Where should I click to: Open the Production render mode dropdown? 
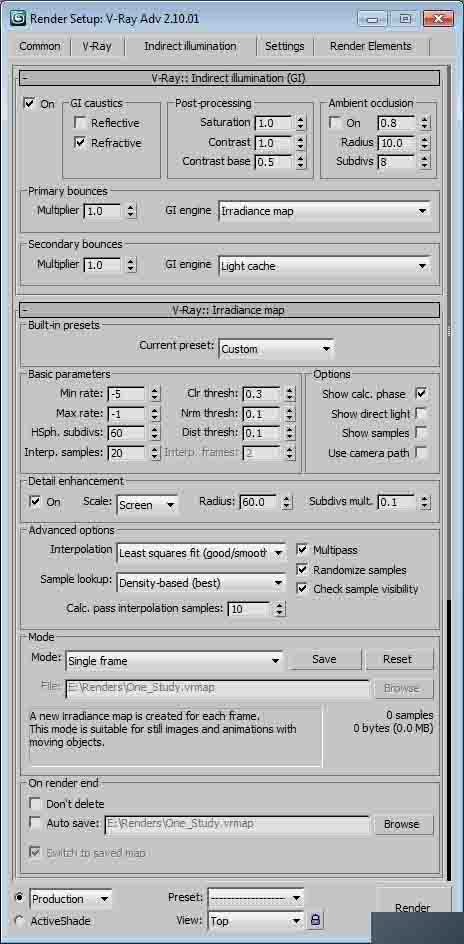tap(70, 899)
